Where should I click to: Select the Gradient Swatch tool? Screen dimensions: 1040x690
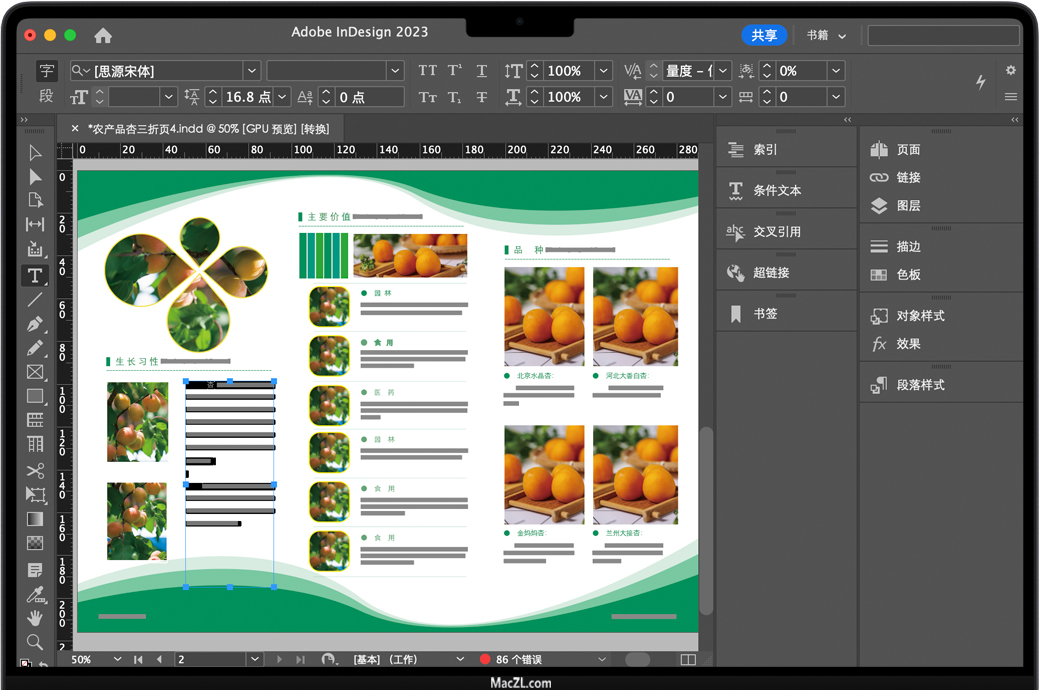click(x=35, y=519)
